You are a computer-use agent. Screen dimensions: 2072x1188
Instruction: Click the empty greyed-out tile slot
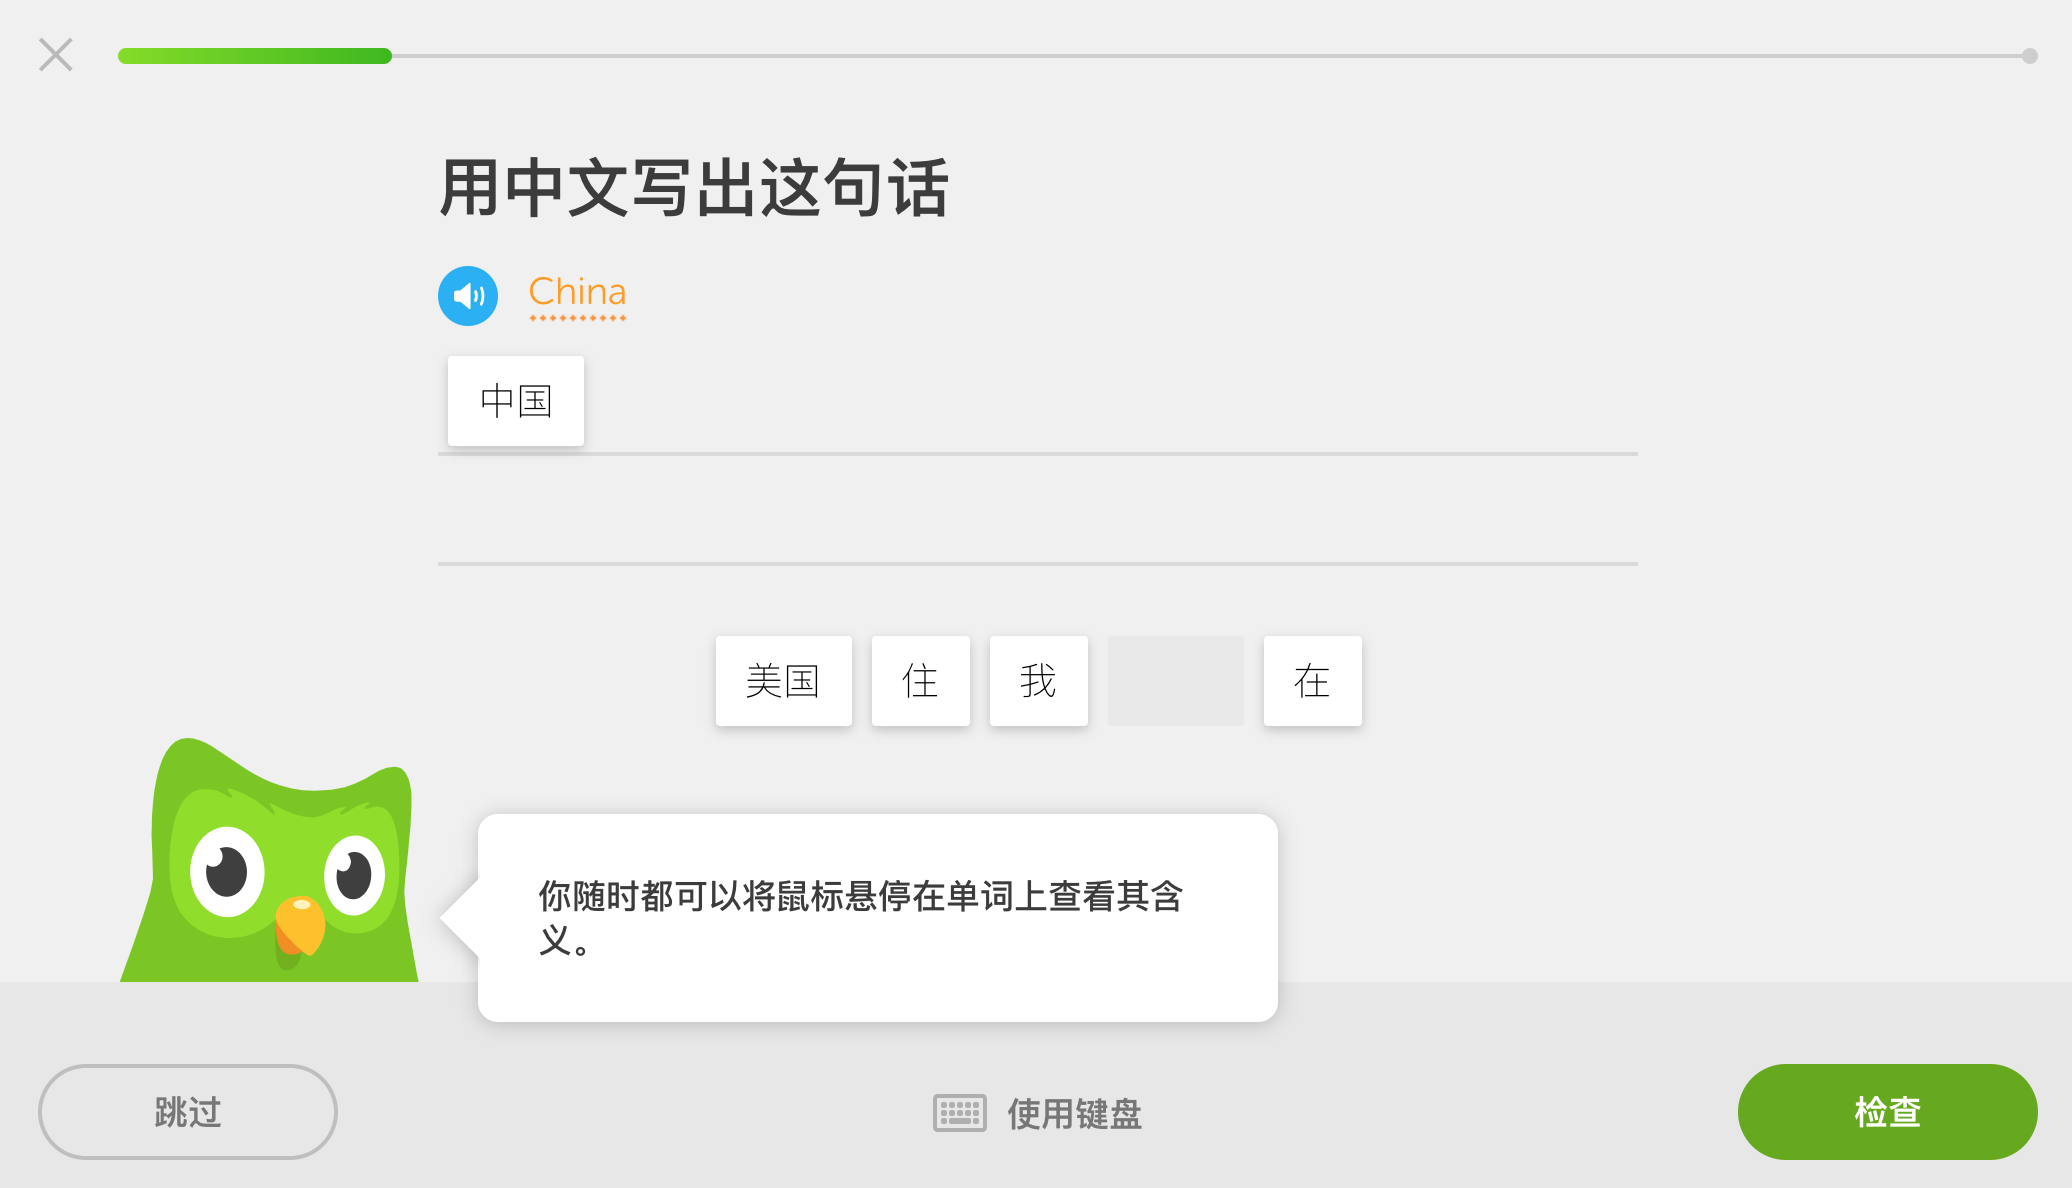pyautogui.click(x=1176, y=681)
